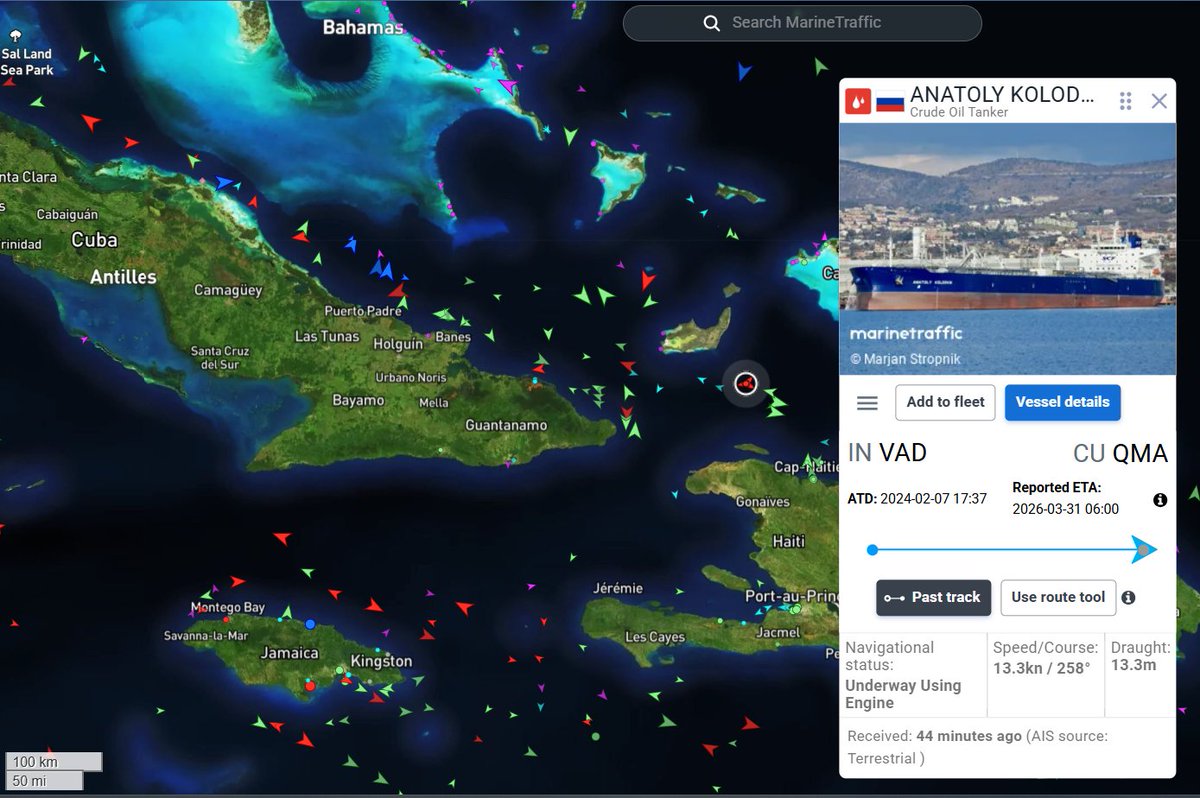The image size is (1200, 798).
Task: Click the drag handle dots icon
Action: [x=1124, y=100]
